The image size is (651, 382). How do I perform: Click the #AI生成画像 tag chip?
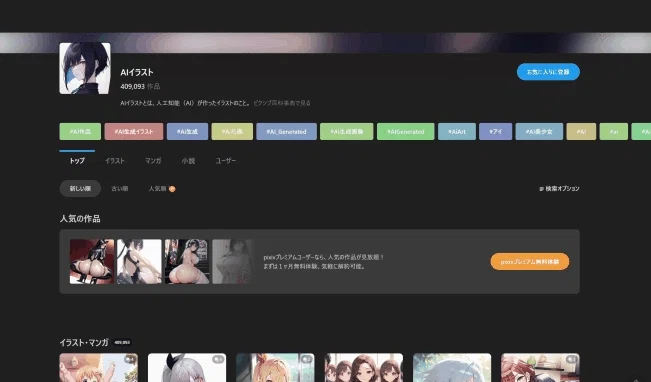click(x=347, y=132)
